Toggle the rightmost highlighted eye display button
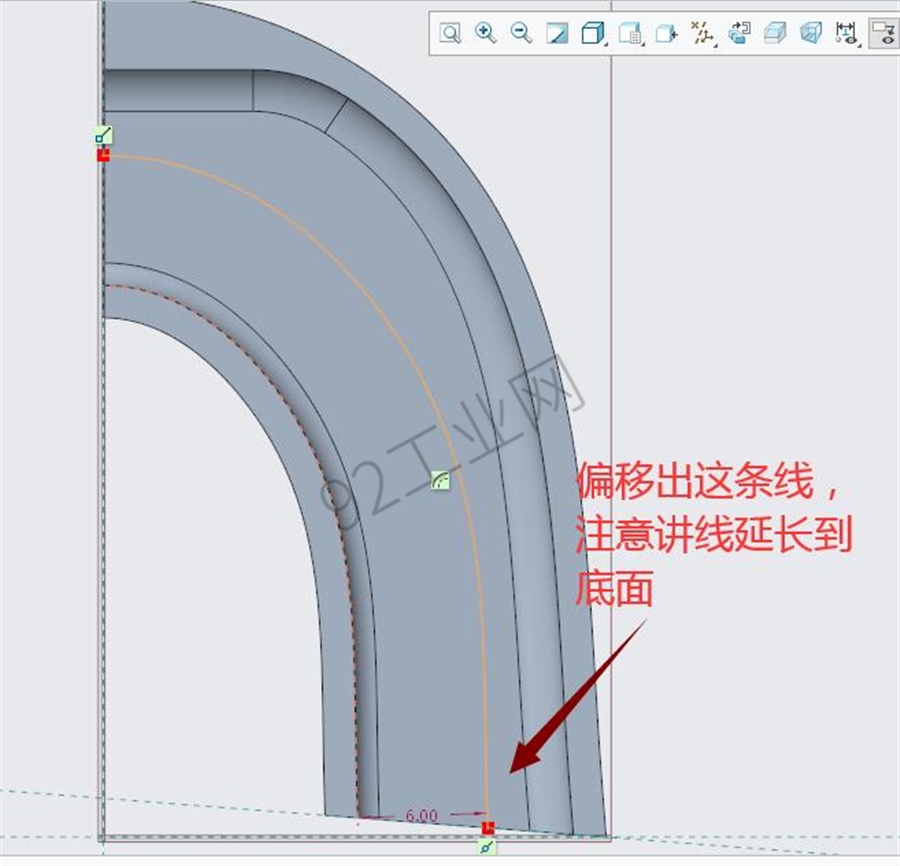Screen dimensions: 900x866 pos(884,33)
